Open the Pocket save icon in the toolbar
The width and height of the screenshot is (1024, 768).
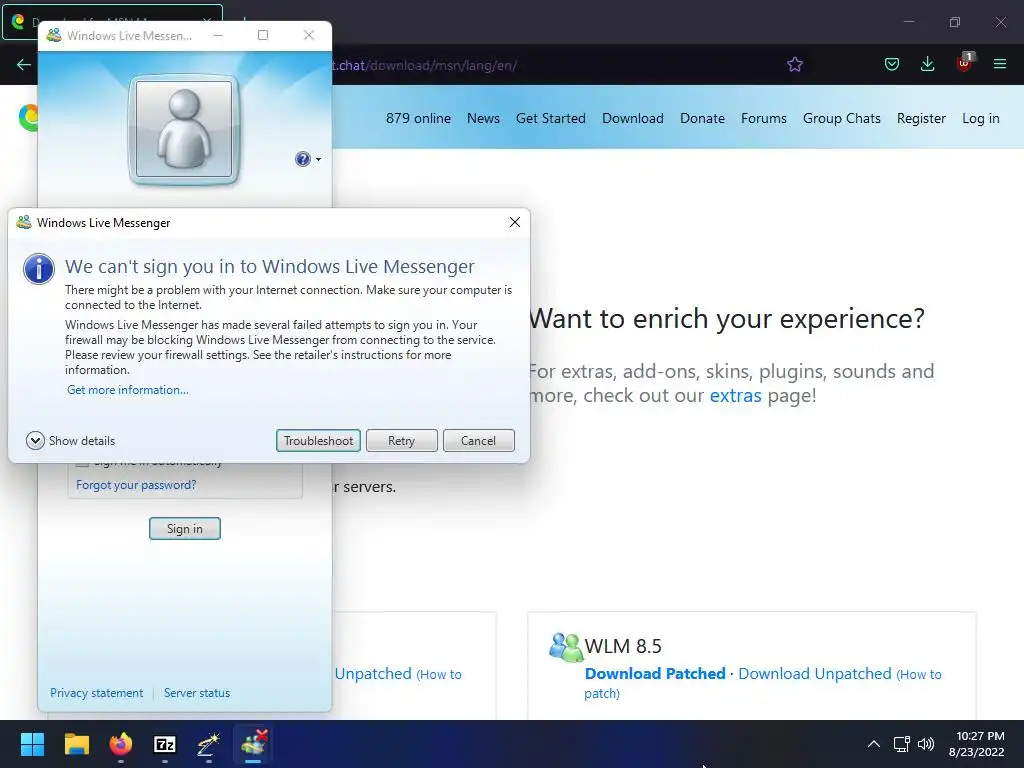point(892,65)
